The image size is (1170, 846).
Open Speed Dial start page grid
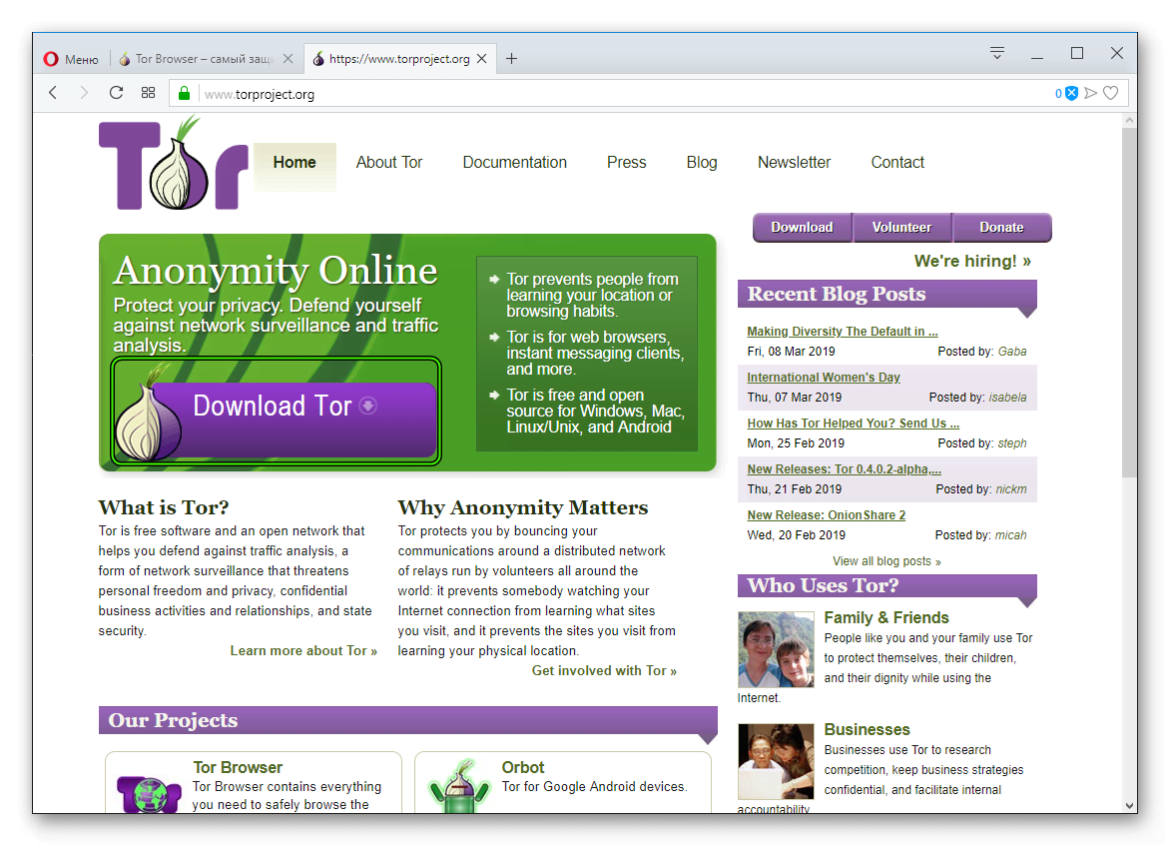(x=148, y=93)
